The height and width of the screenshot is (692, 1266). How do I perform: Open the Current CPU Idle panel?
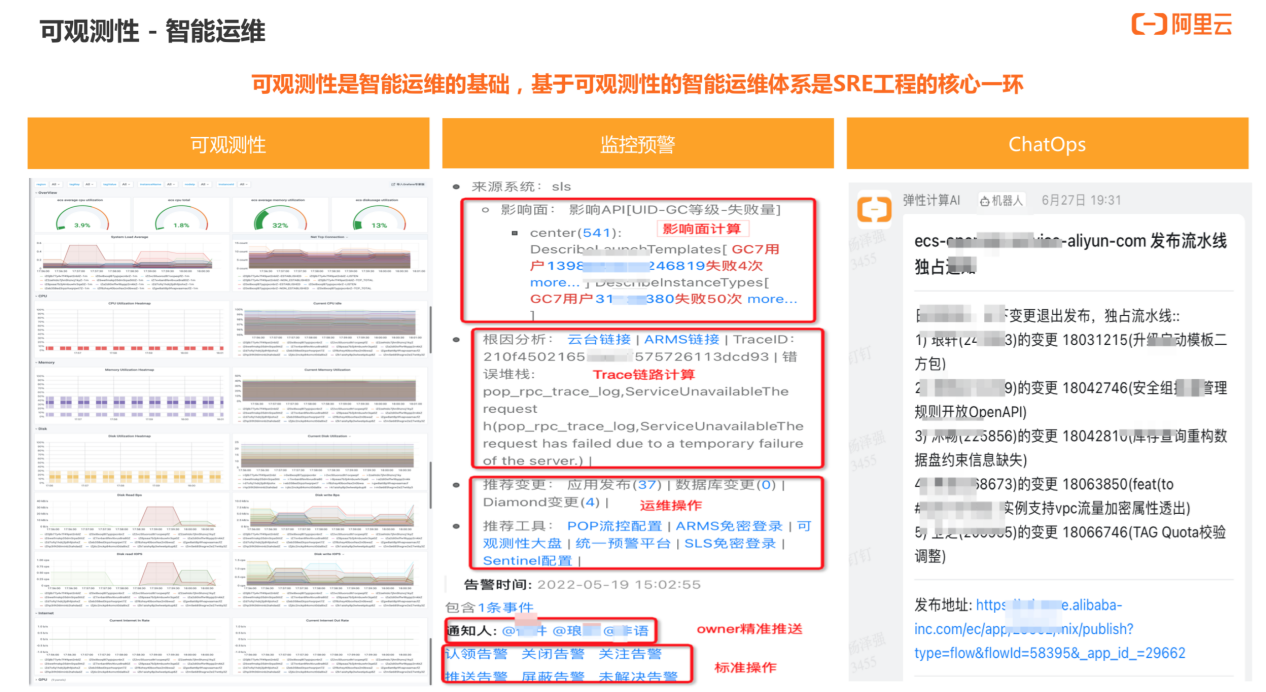pos(330,329)
